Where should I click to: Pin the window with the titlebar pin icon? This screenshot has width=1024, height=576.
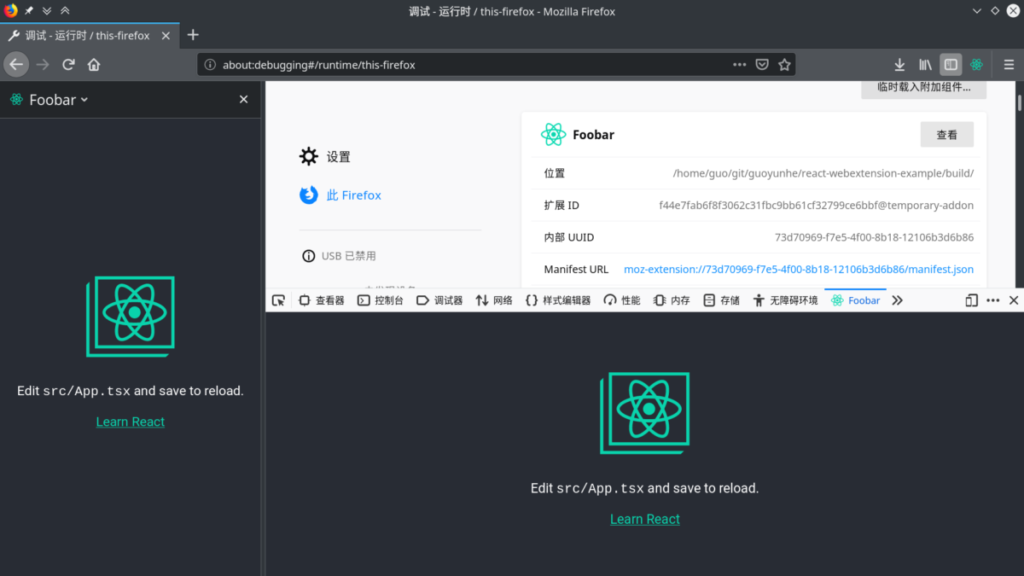coord(29,10)
